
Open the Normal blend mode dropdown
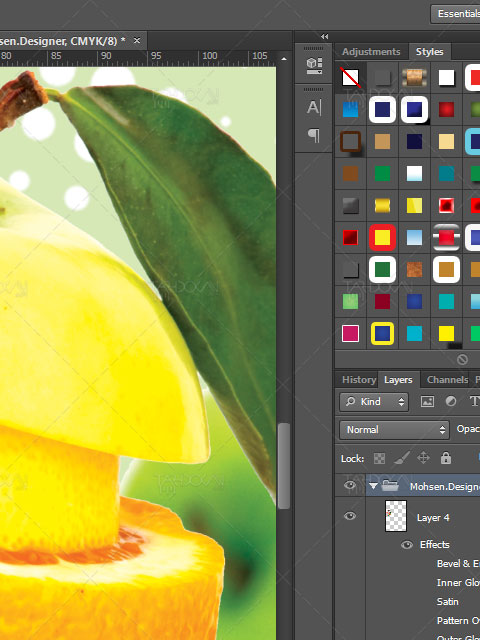[x=394, y=430]
